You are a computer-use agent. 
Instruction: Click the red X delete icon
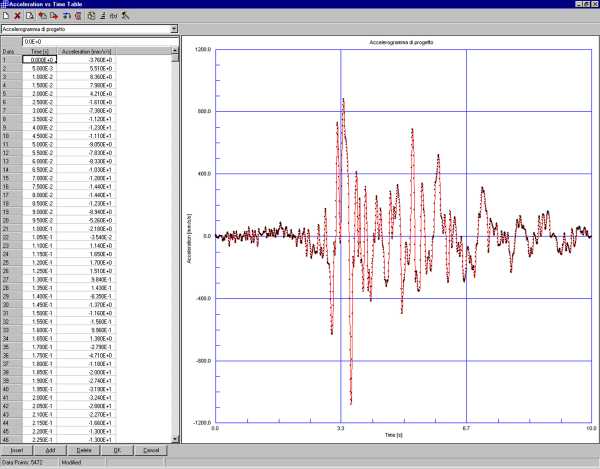coord(18,17)
